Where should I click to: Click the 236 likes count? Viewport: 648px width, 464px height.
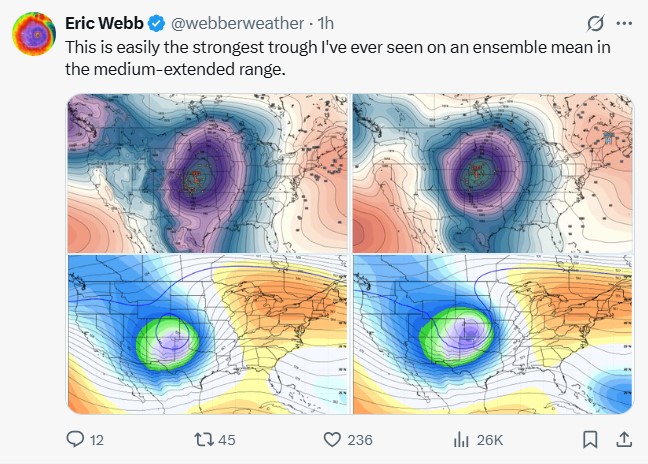pyautogui.click(x=360, y=440)
